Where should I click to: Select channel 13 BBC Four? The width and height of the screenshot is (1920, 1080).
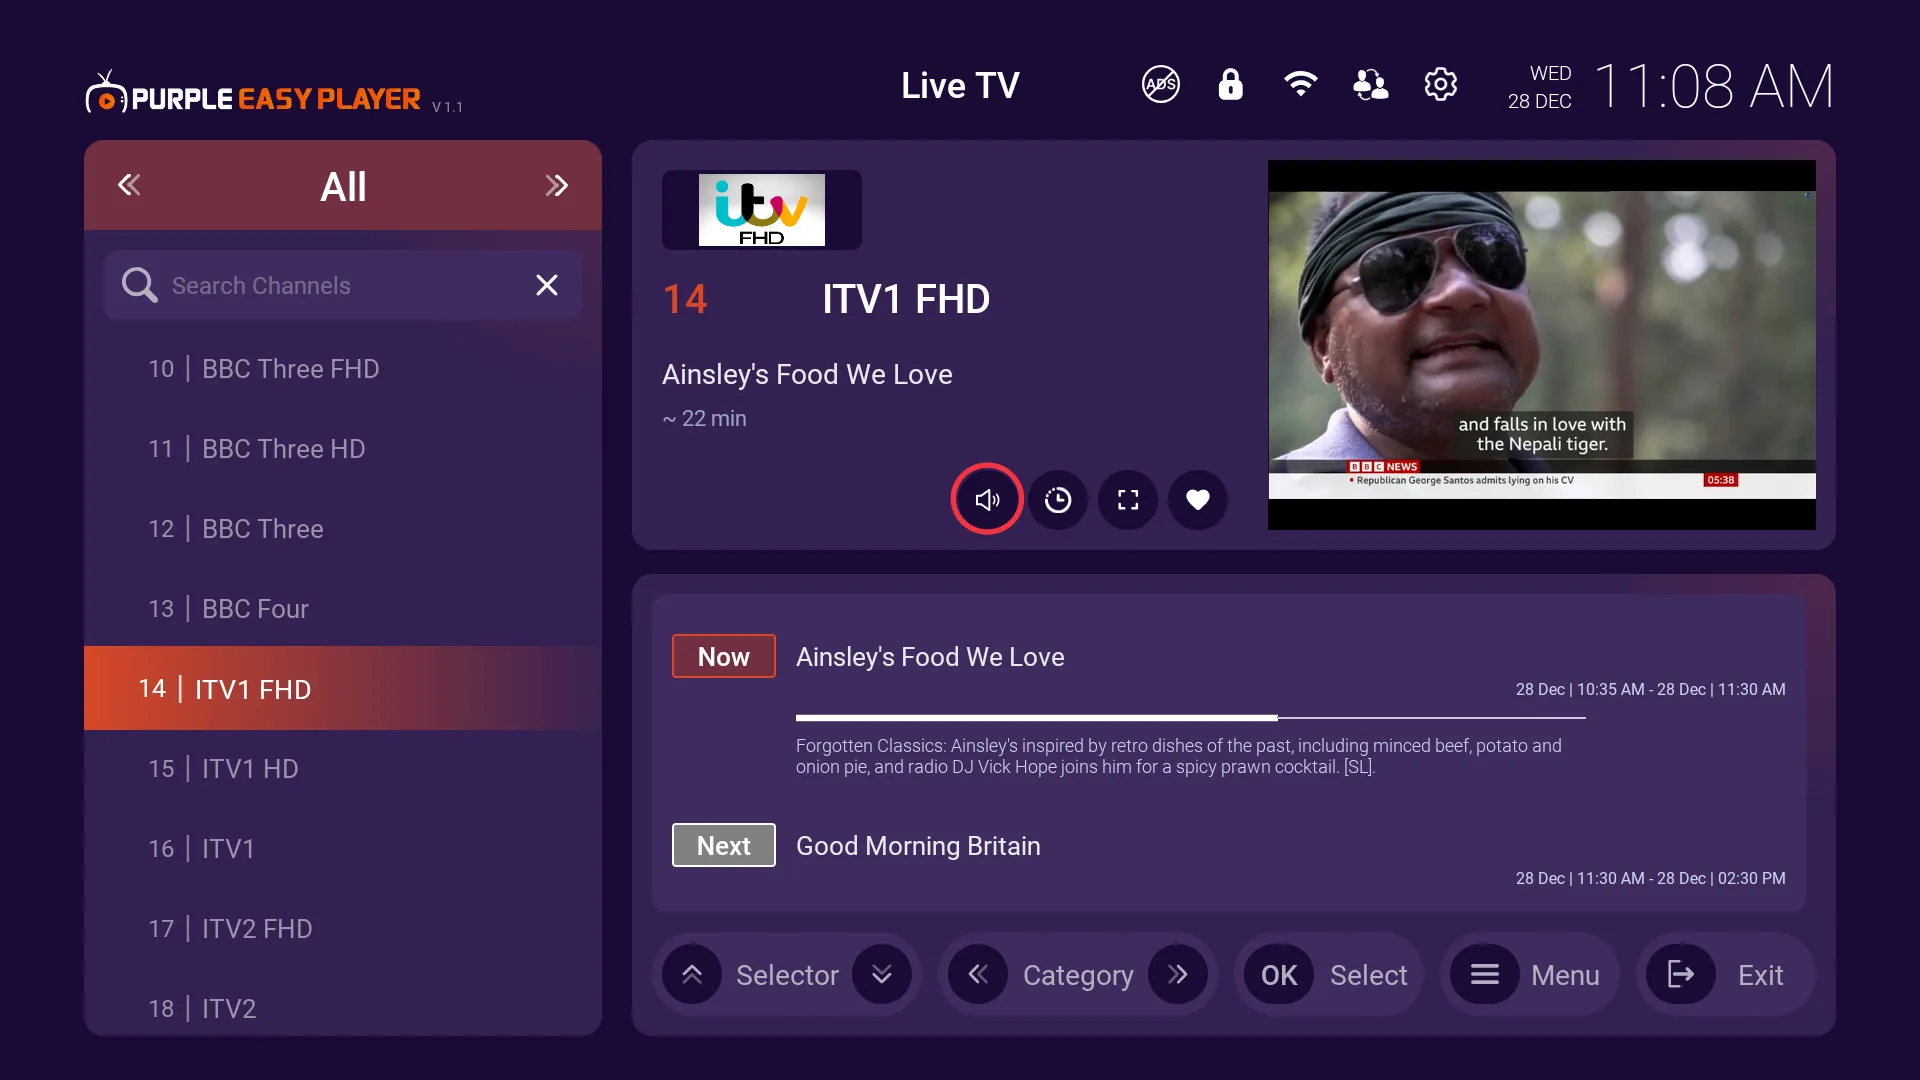click(x=343, y=609)
